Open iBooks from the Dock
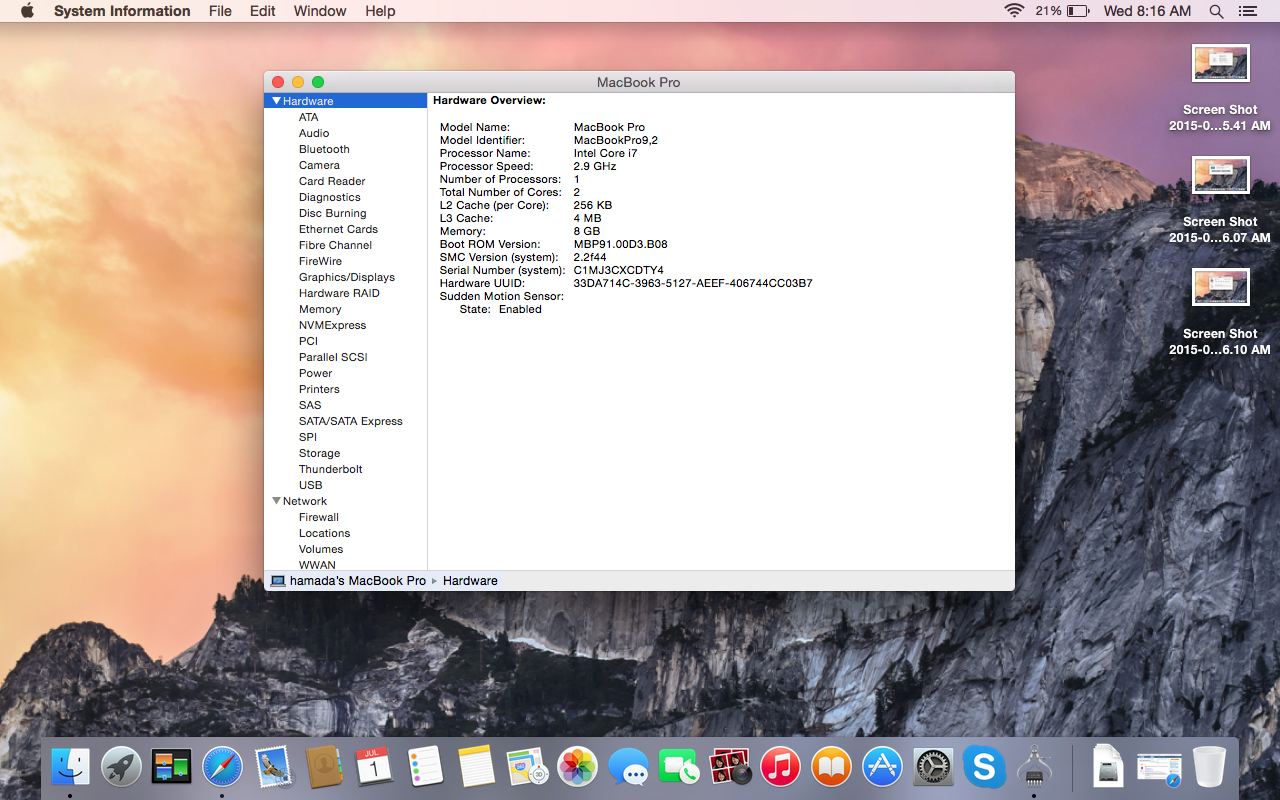Viewport: 1280px width, 800px height. click(831, 767)
